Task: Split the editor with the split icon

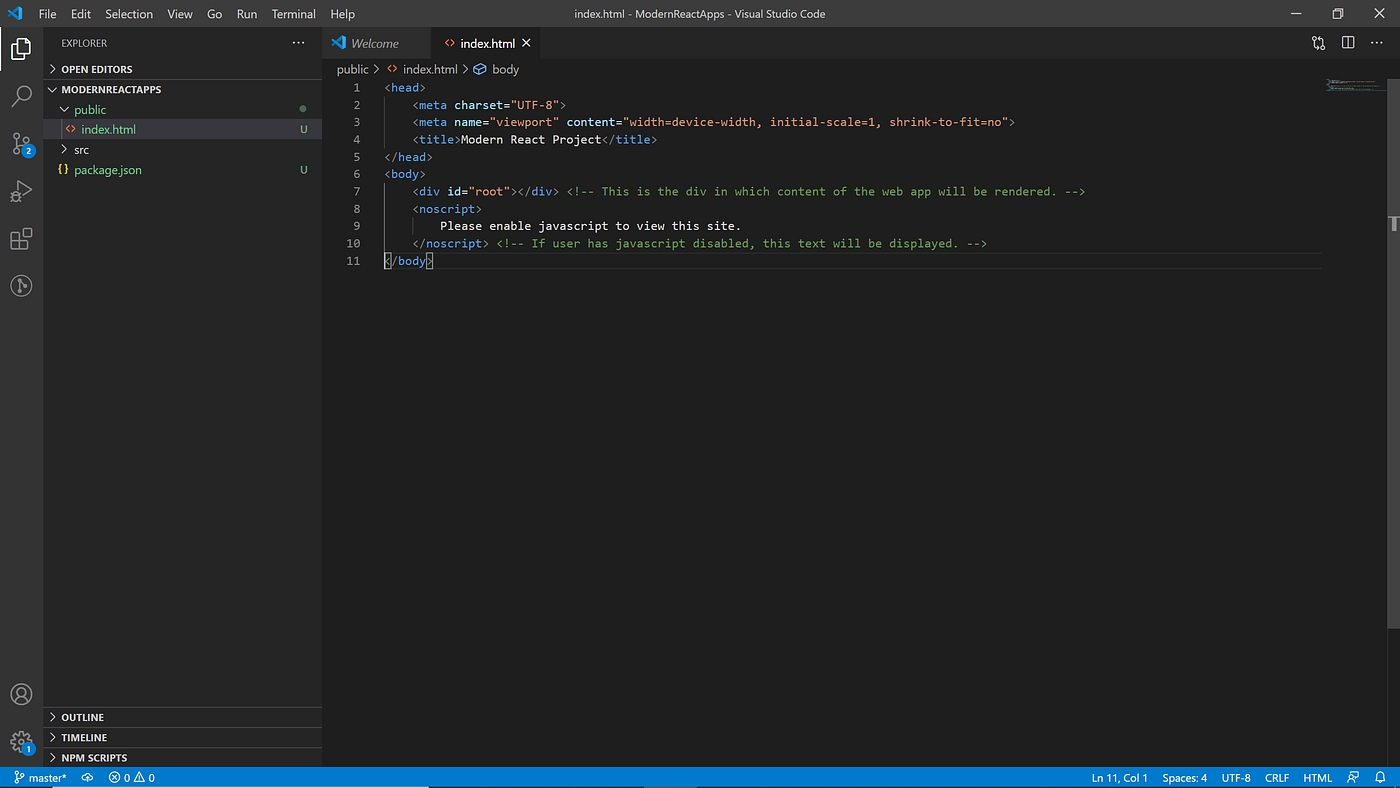Action: 1347,43
